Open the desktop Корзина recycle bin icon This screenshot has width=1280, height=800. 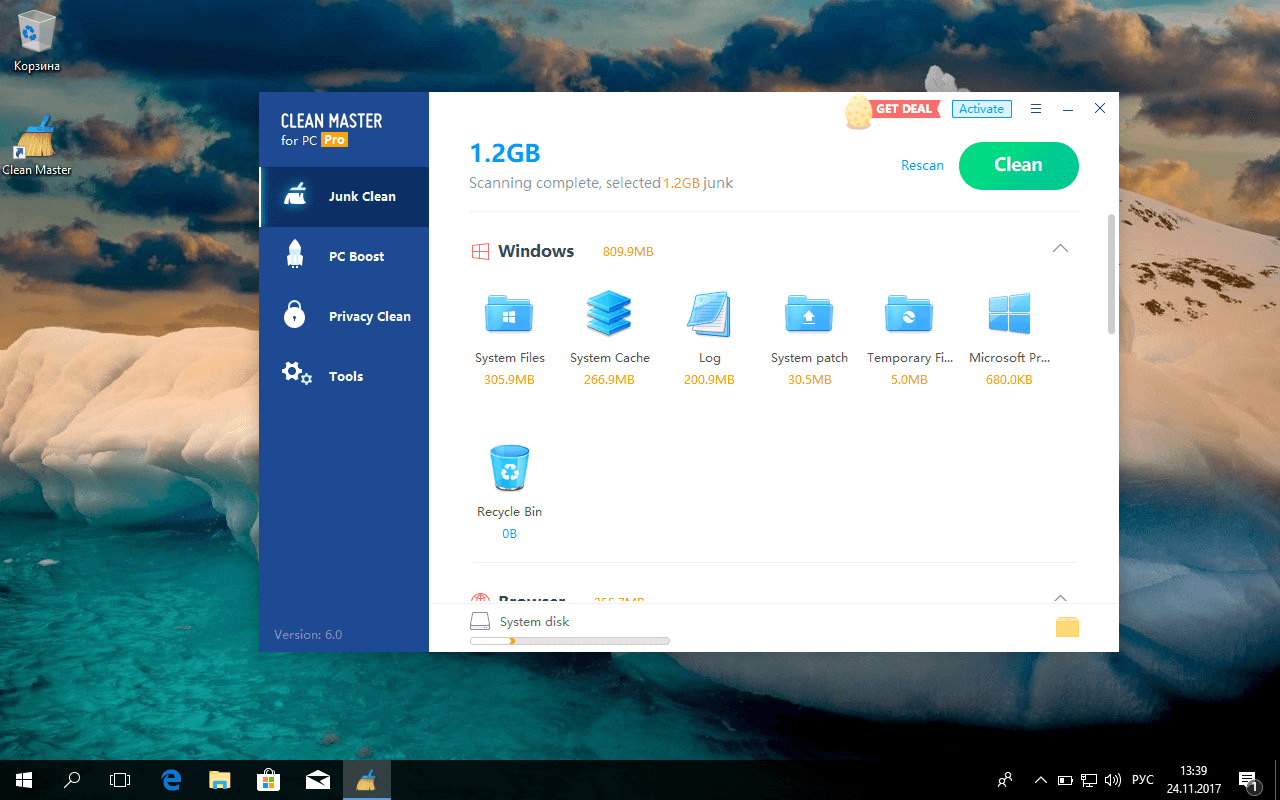pyautogui.click(x=37, y=32)
